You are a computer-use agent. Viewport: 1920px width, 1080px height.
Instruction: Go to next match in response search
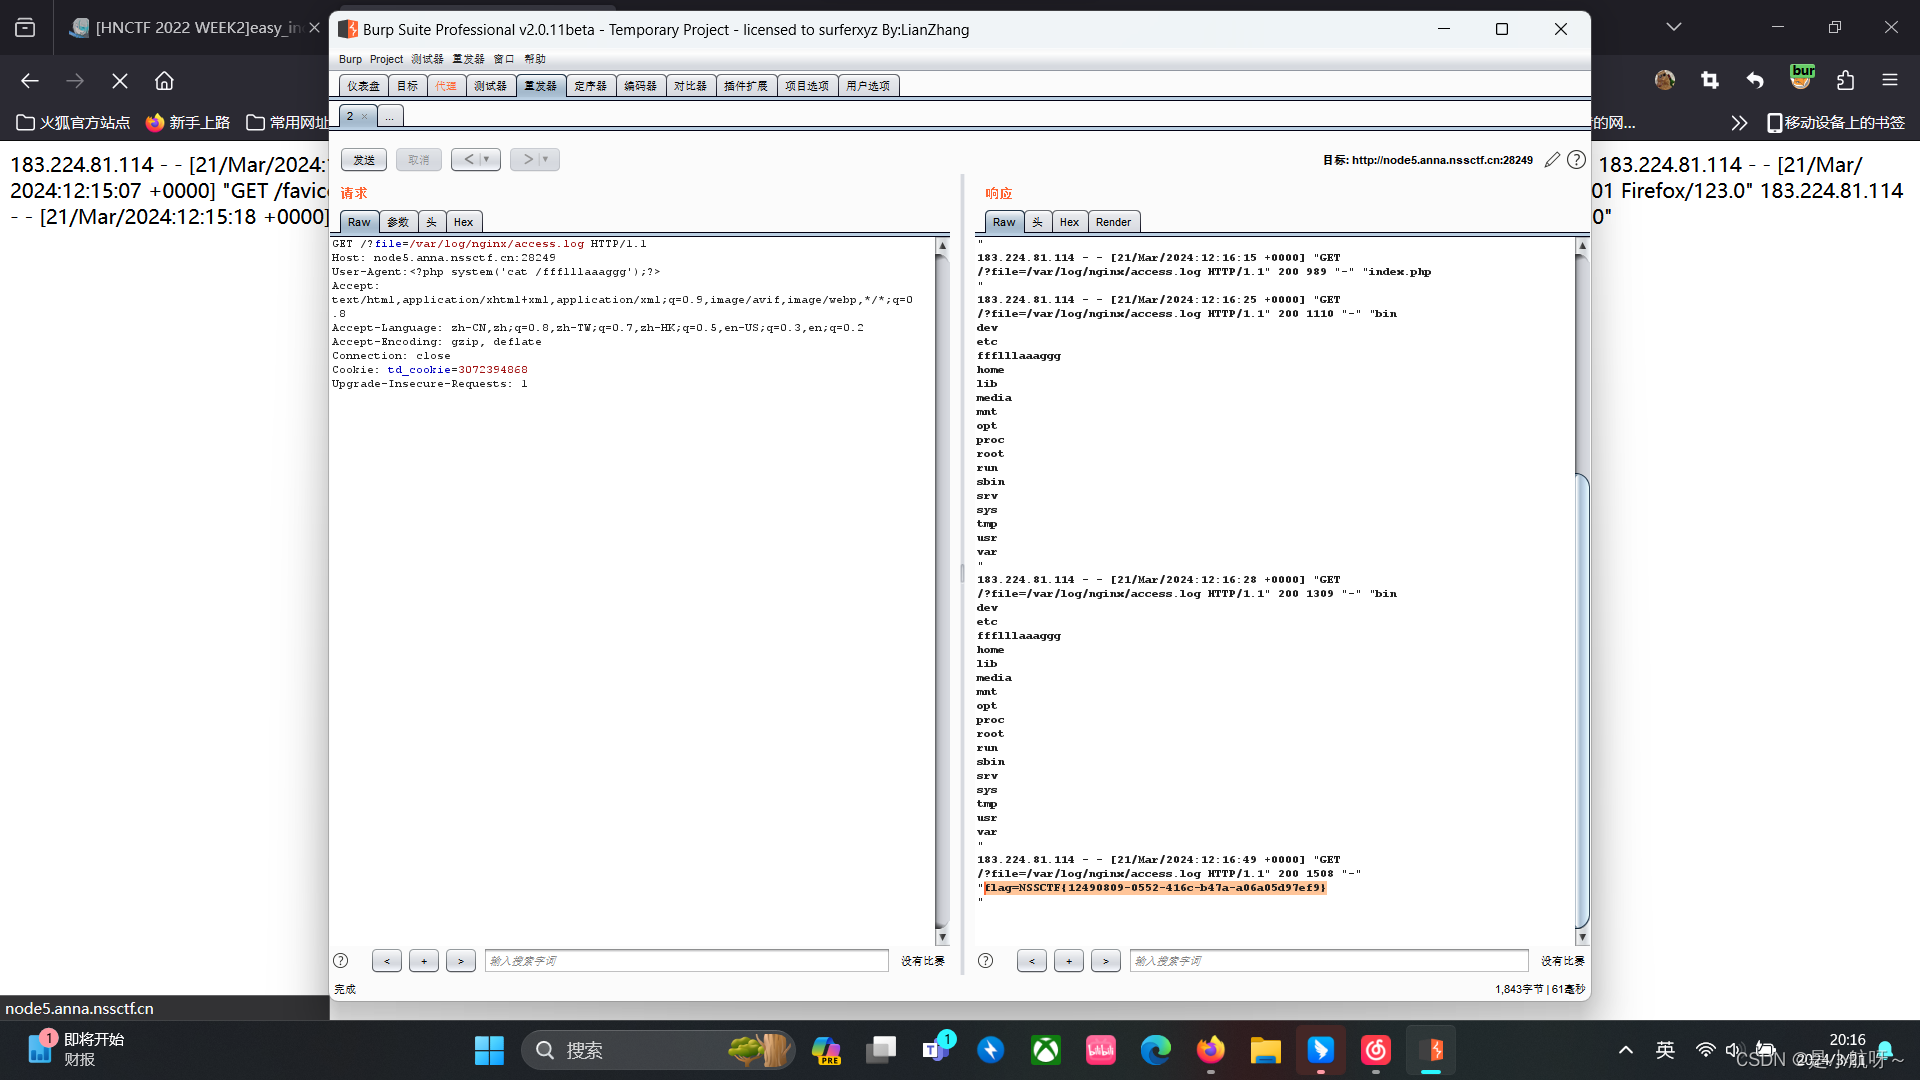1105,961
